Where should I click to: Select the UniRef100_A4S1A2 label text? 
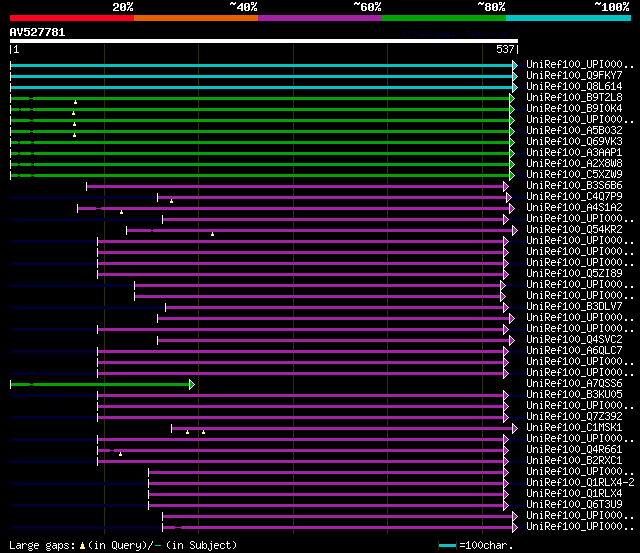coord(574,208)
